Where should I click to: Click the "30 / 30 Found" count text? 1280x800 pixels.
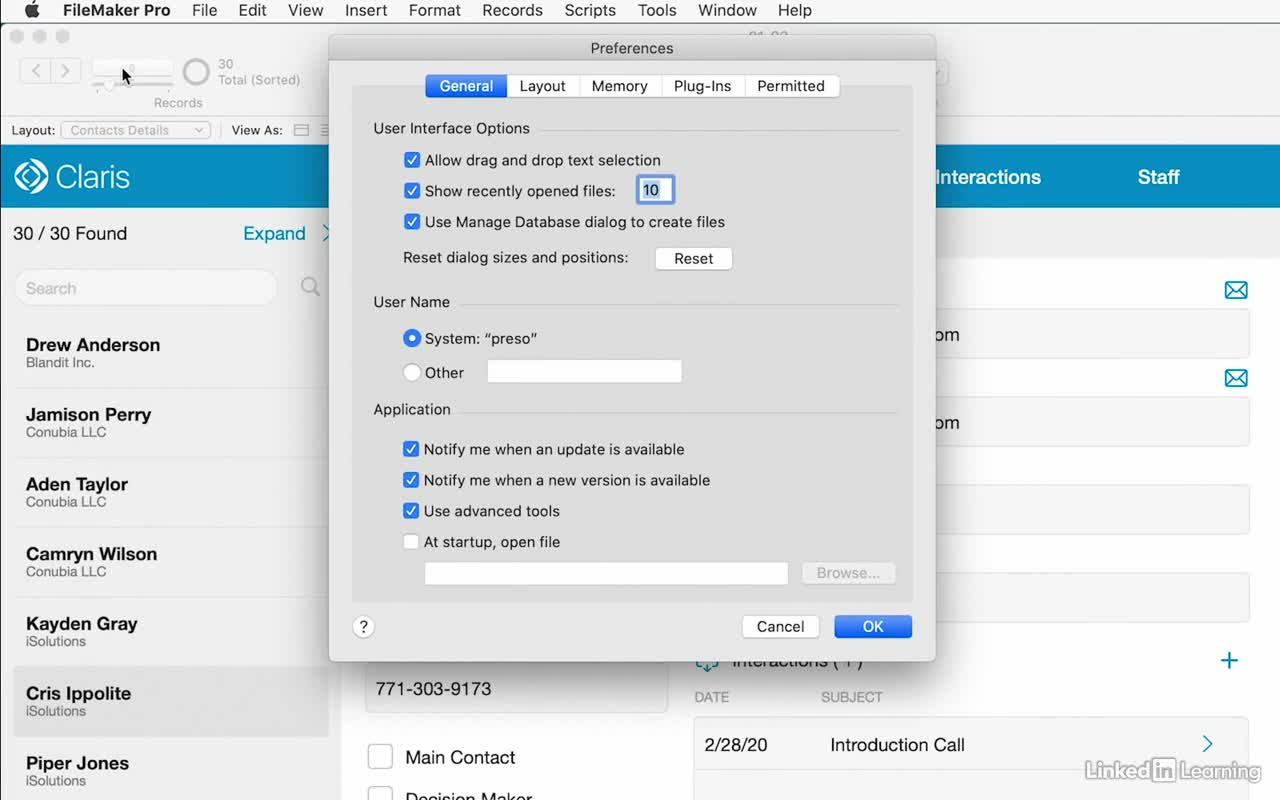70,233
